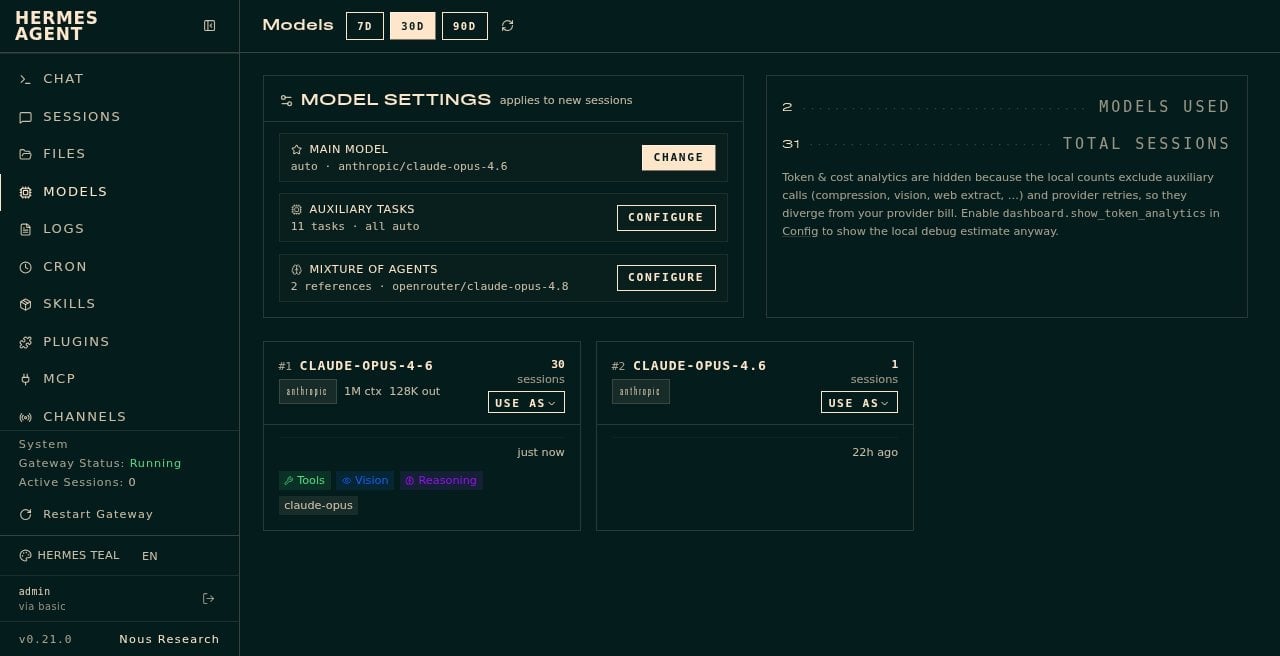
Task: Click the "Active Sessions: 0" text
Action: (x=77, y=482)
